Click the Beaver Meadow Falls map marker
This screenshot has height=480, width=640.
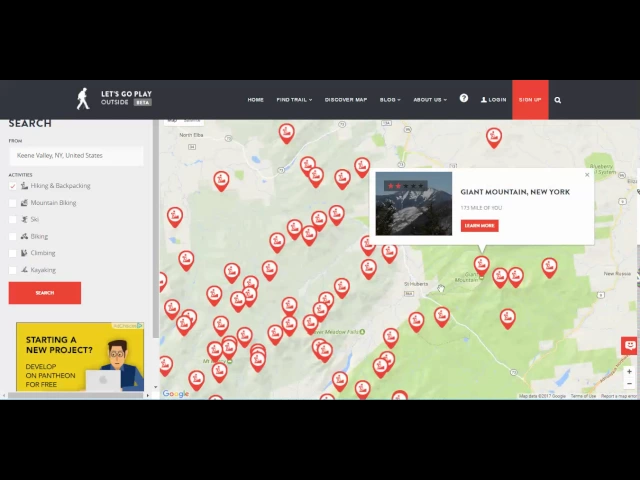[362, 332]
